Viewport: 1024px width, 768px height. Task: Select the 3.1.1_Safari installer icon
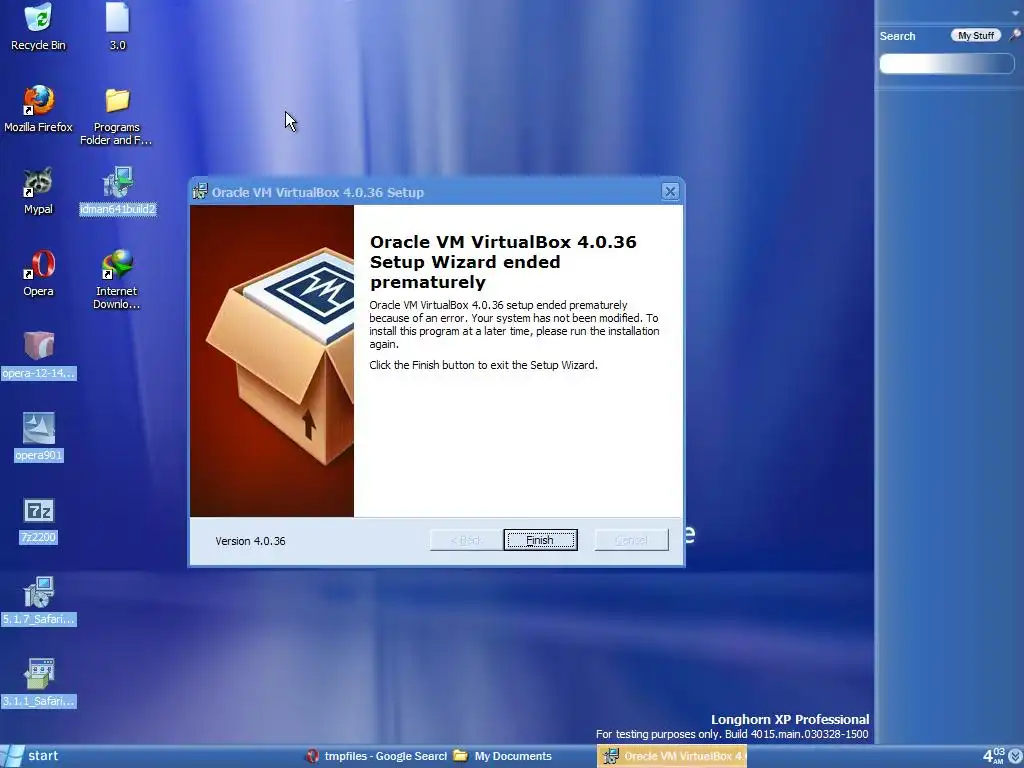pos(38,683)
